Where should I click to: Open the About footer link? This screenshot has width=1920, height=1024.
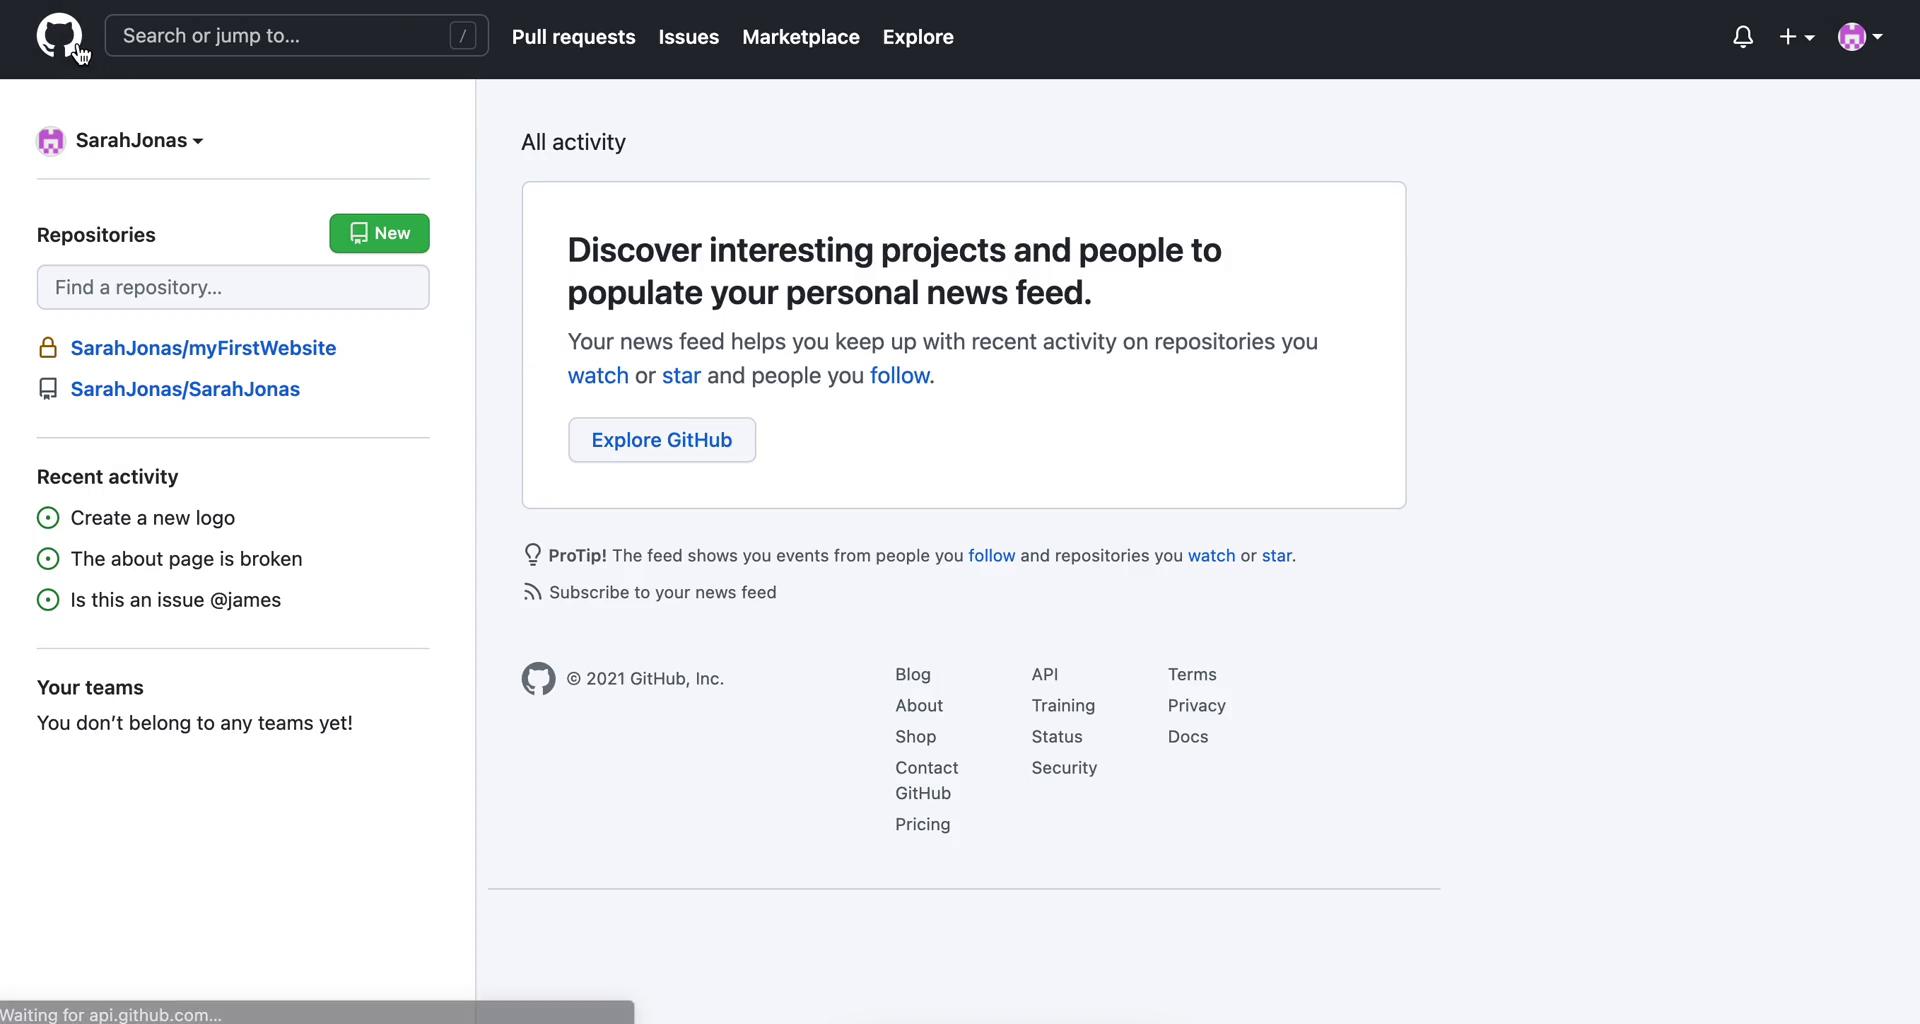coord(919,706)
